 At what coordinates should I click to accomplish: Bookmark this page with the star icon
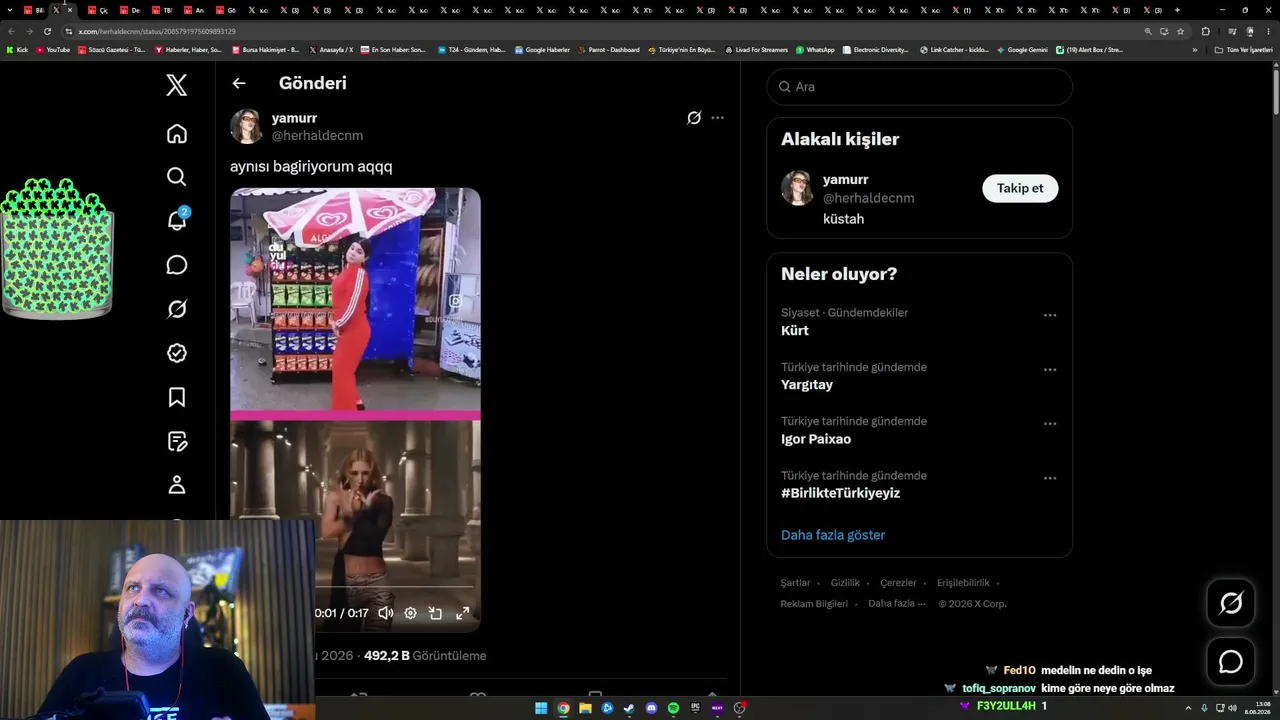(1181, 32)
